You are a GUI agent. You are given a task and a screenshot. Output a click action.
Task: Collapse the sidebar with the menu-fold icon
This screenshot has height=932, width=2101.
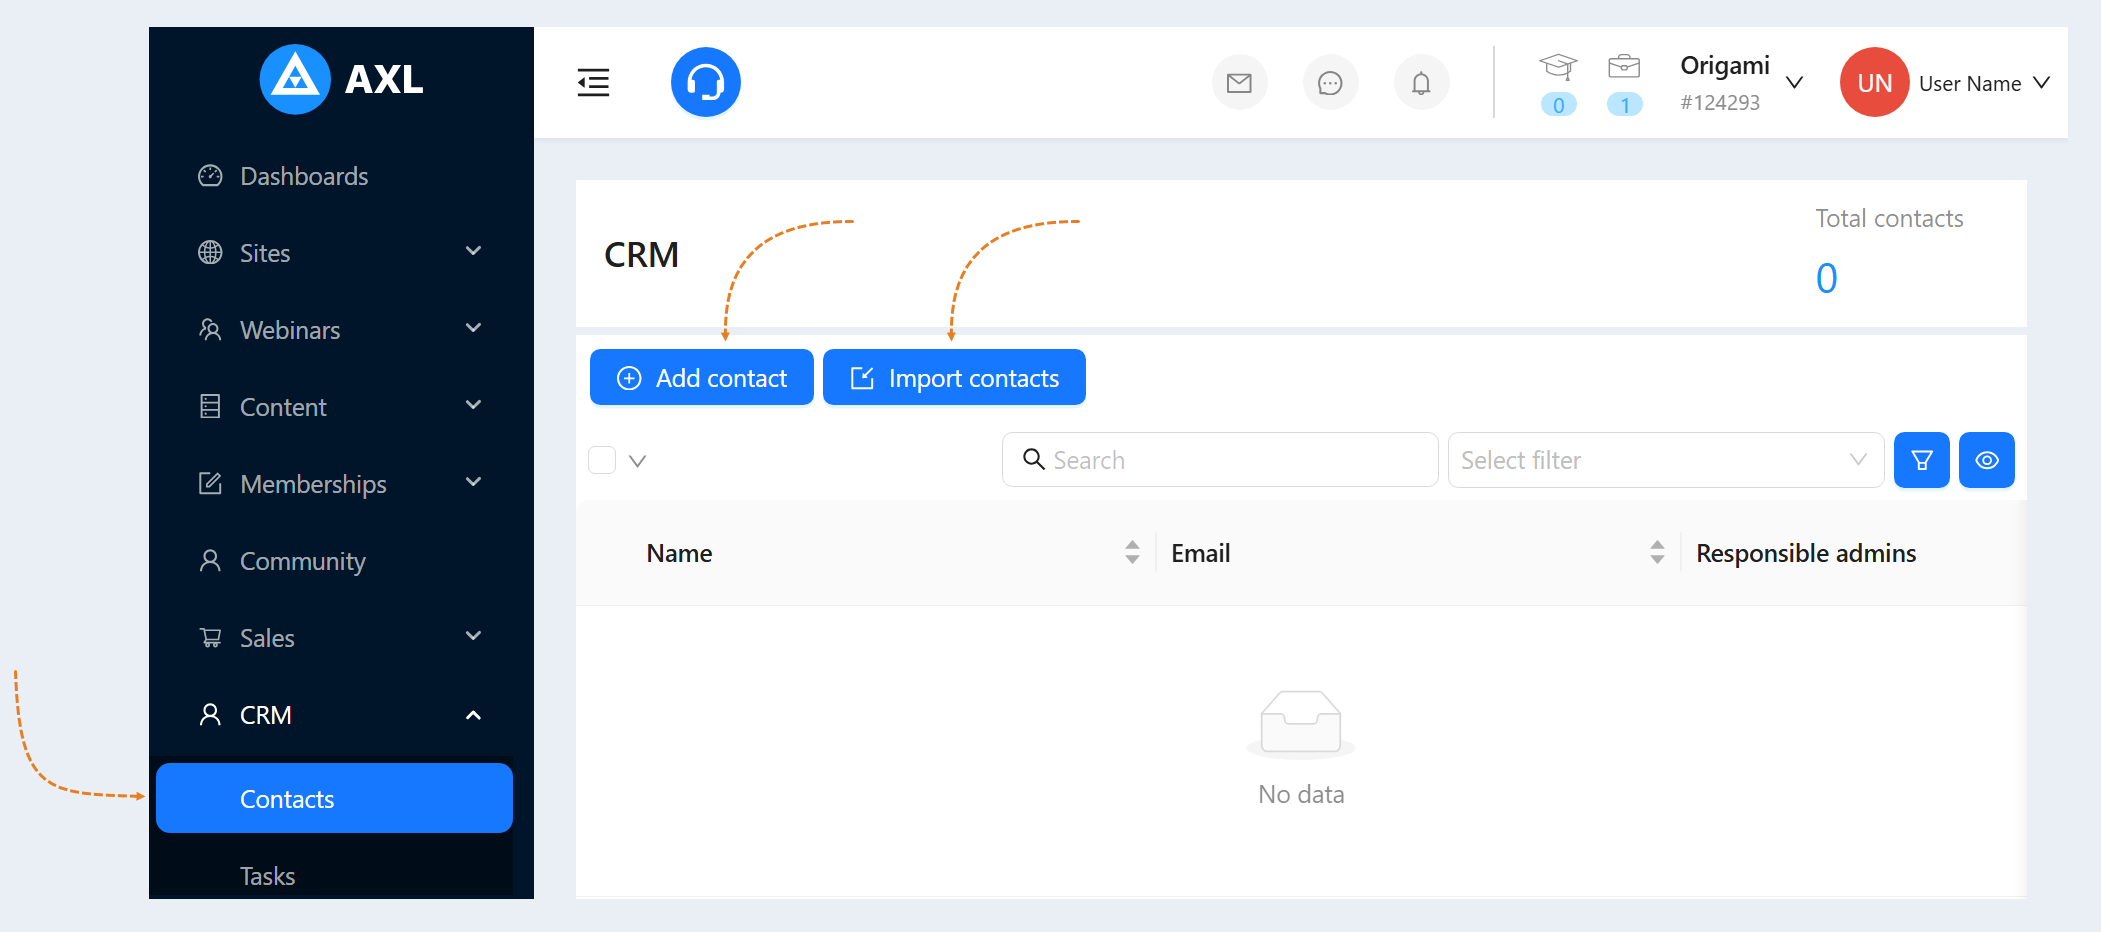[x=593, y=82]
